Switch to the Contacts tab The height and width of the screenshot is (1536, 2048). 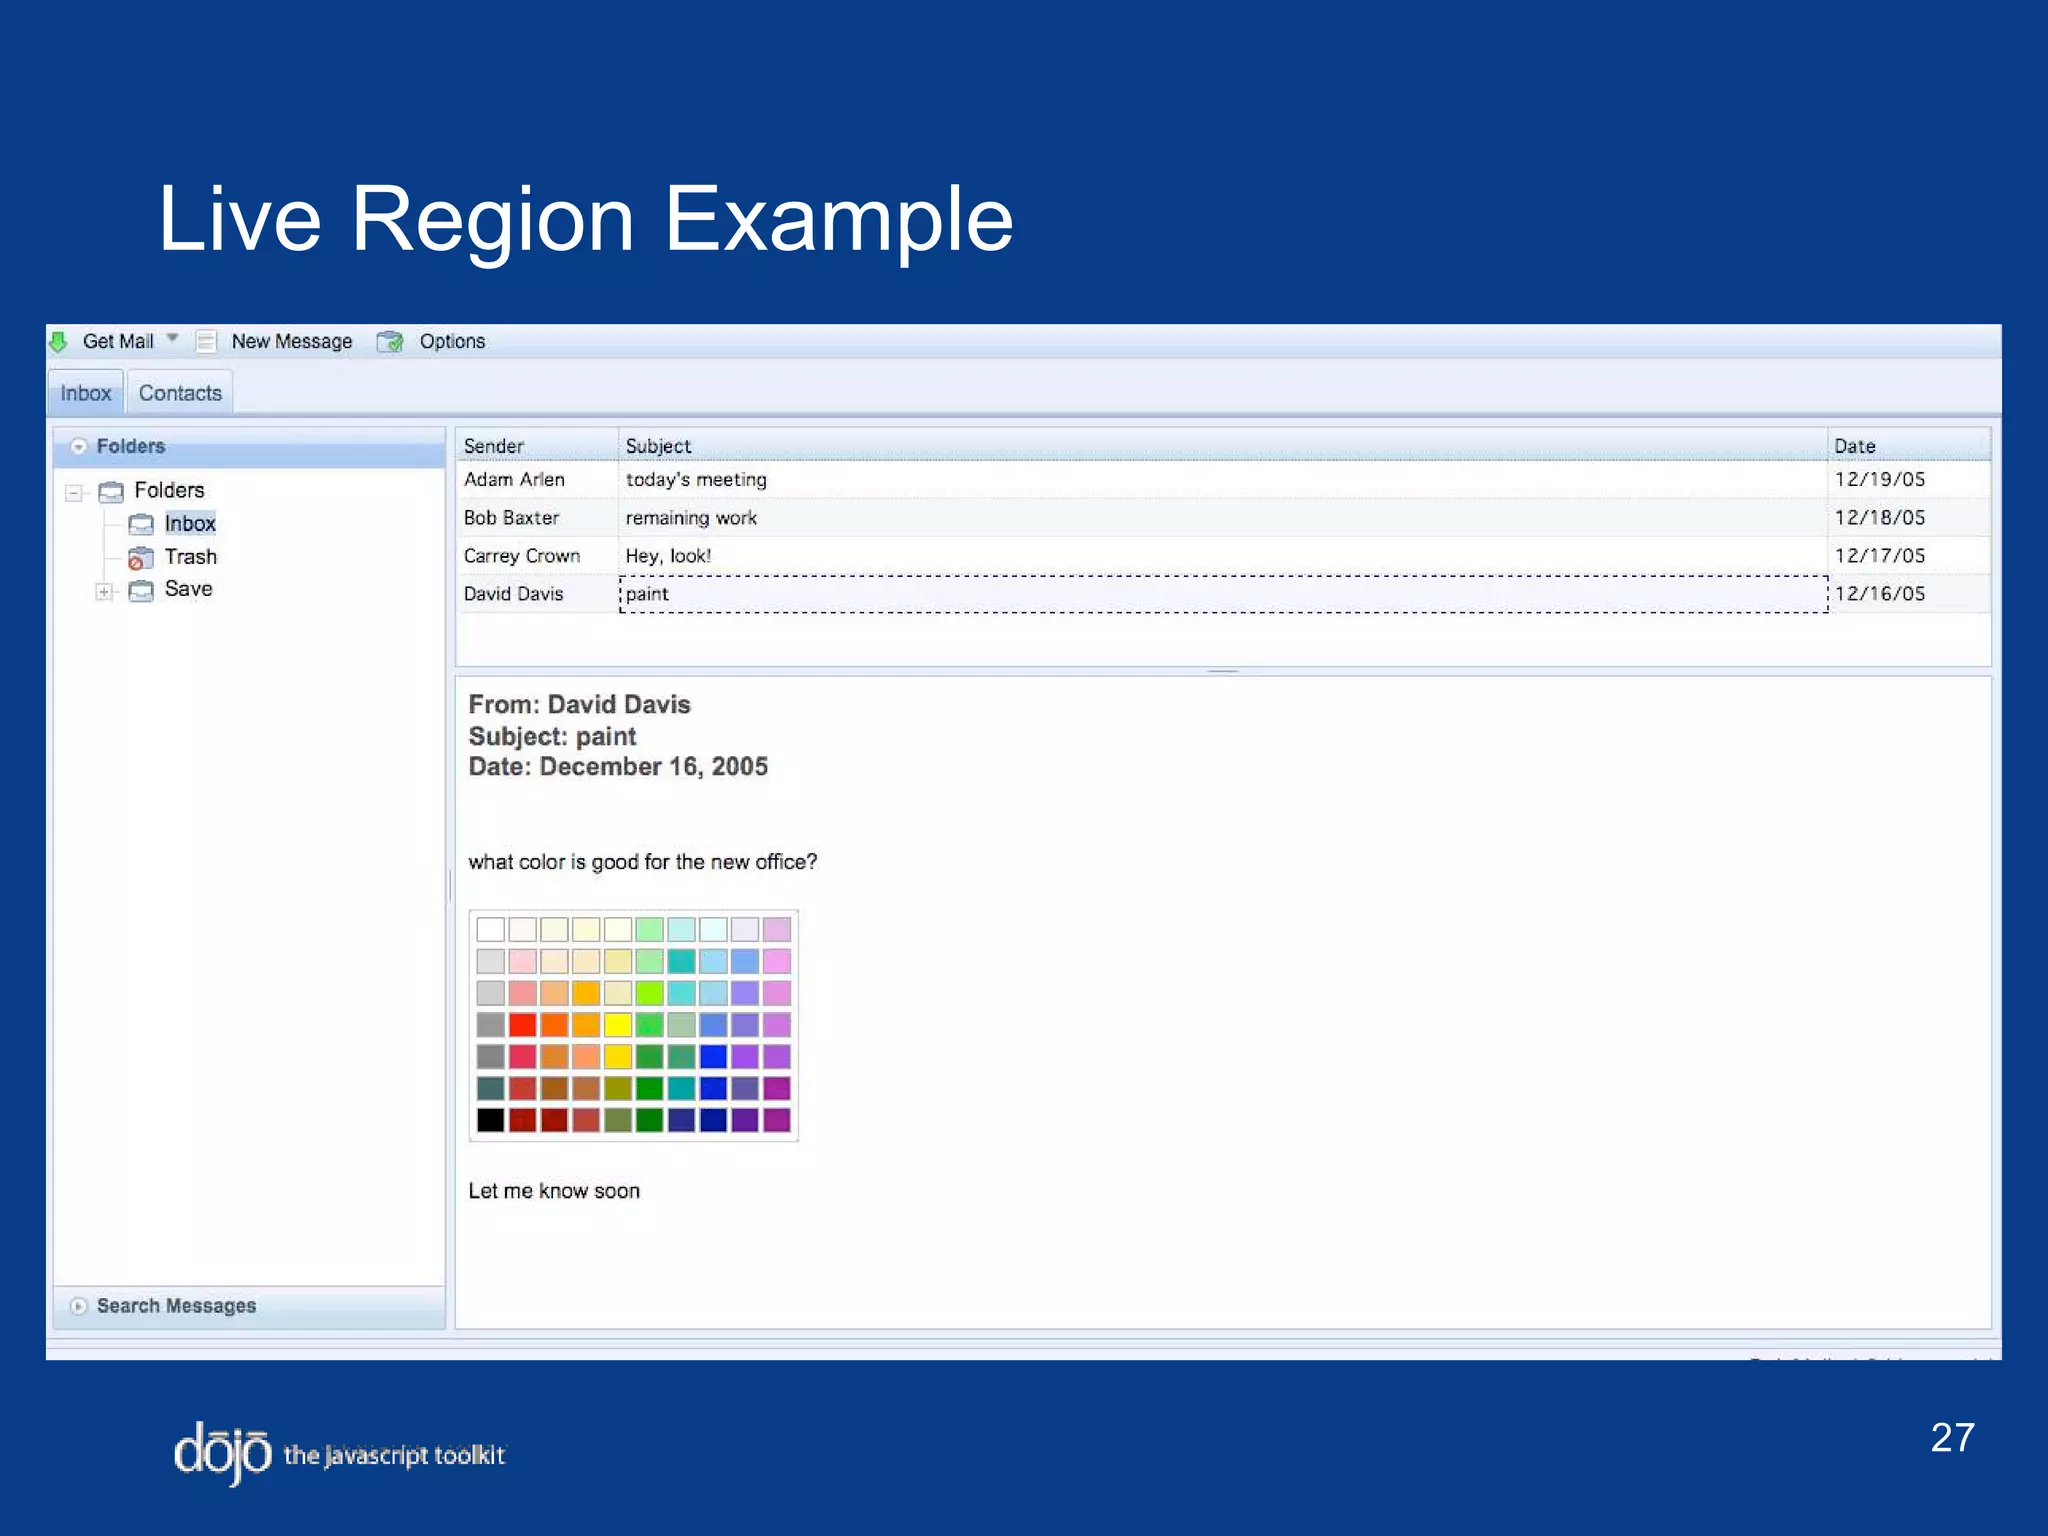pos(180,393)
